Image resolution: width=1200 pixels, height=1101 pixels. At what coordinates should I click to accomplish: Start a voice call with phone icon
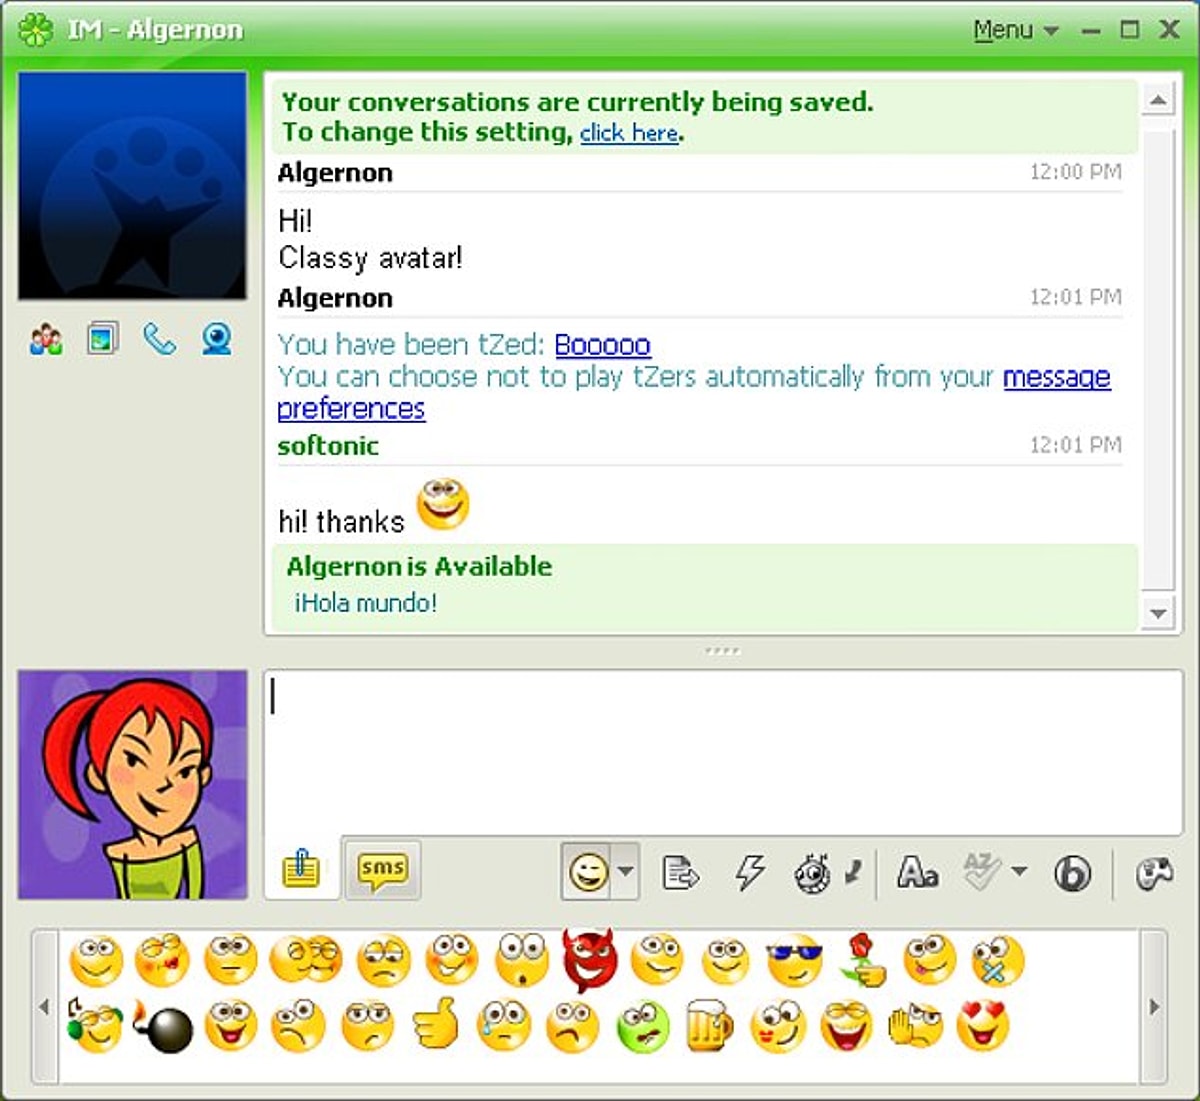click(159, 340)
